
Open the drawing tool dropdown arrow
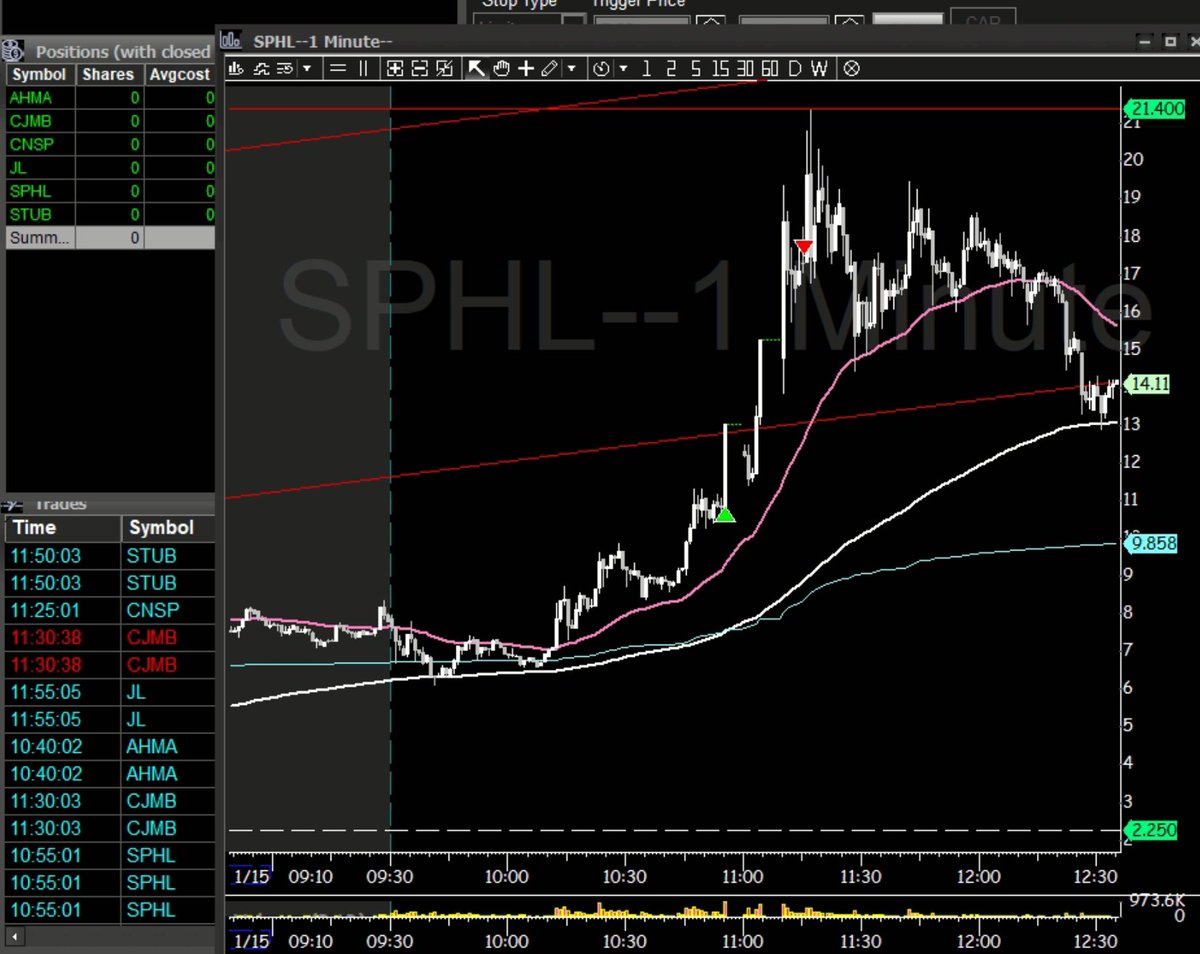point(572,68)
